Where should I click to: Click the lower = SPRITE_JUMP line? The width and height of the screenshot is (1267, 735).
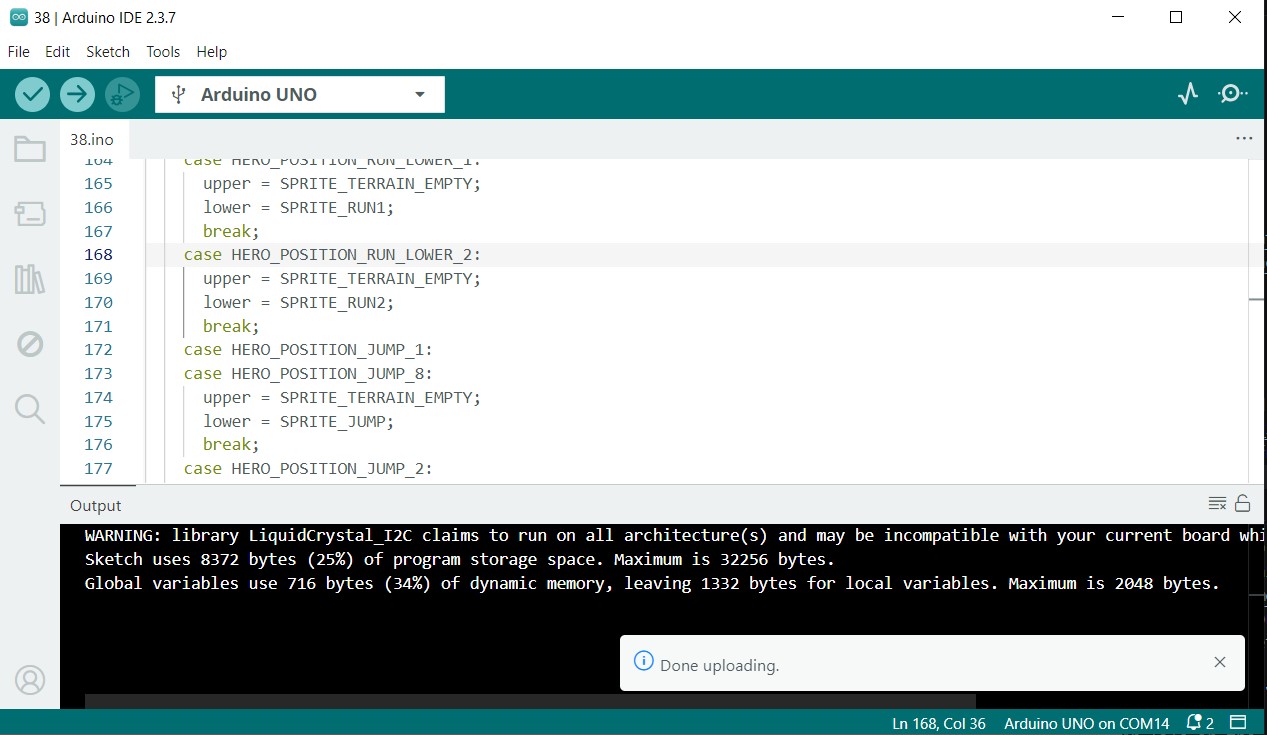pos(299,421)
